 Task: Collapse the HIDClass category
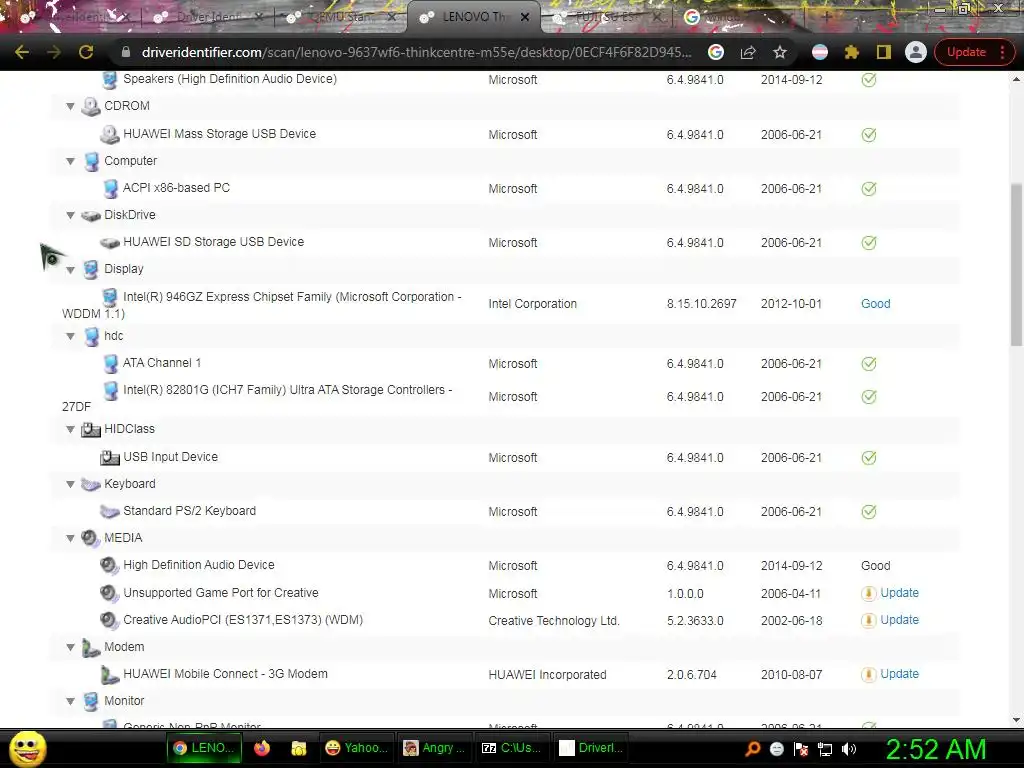pyautogui.click(x=70, y=430)
